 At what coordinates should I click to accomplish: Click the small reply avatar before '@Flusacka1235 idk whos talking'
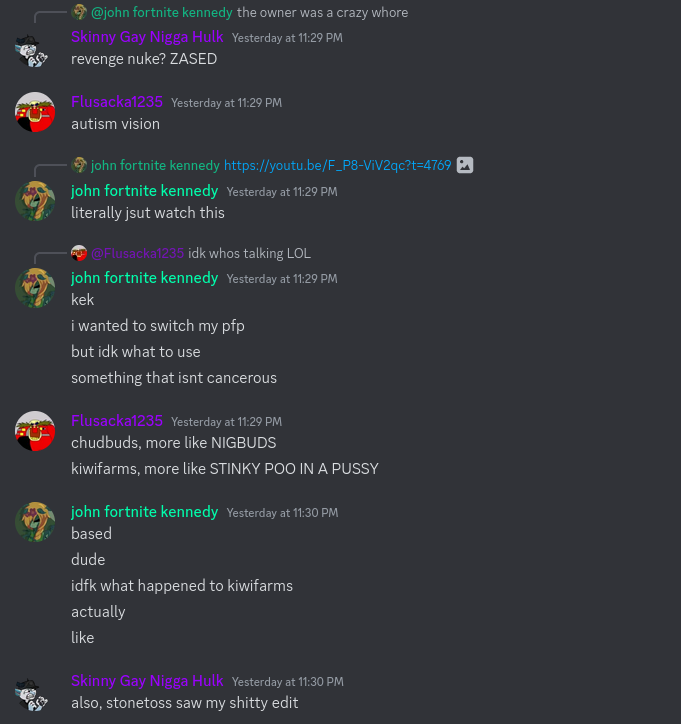[79, 253]
